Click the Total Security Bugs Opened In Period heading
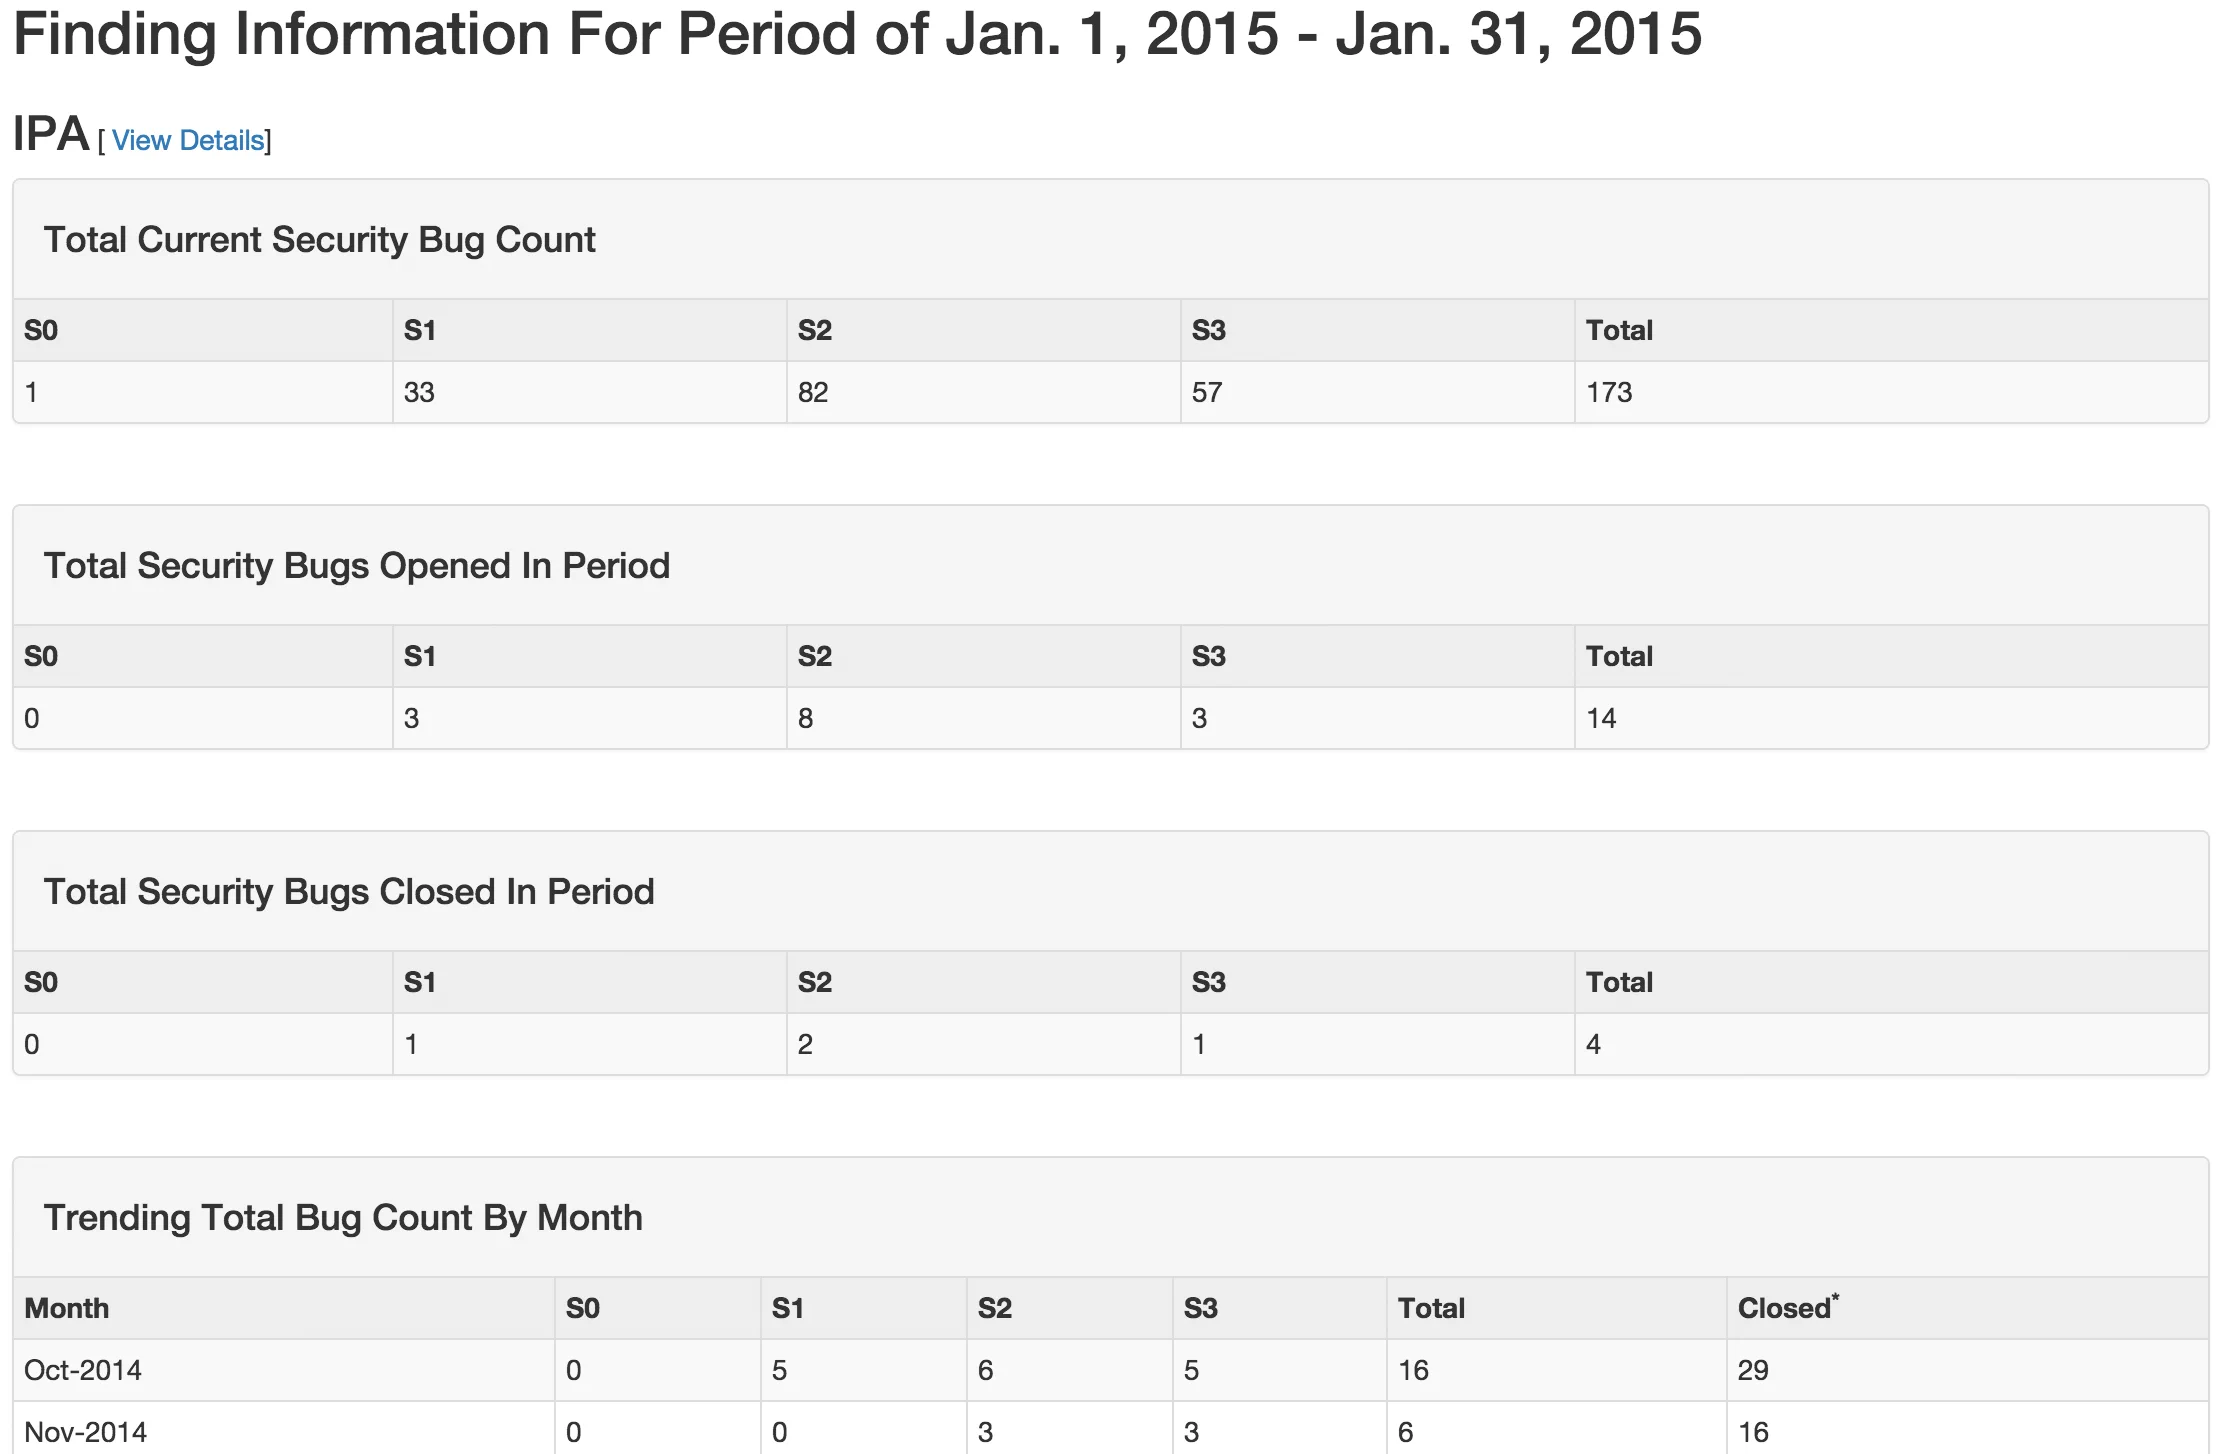The height and width of the screenshot is (1454, 2224). 356,566
